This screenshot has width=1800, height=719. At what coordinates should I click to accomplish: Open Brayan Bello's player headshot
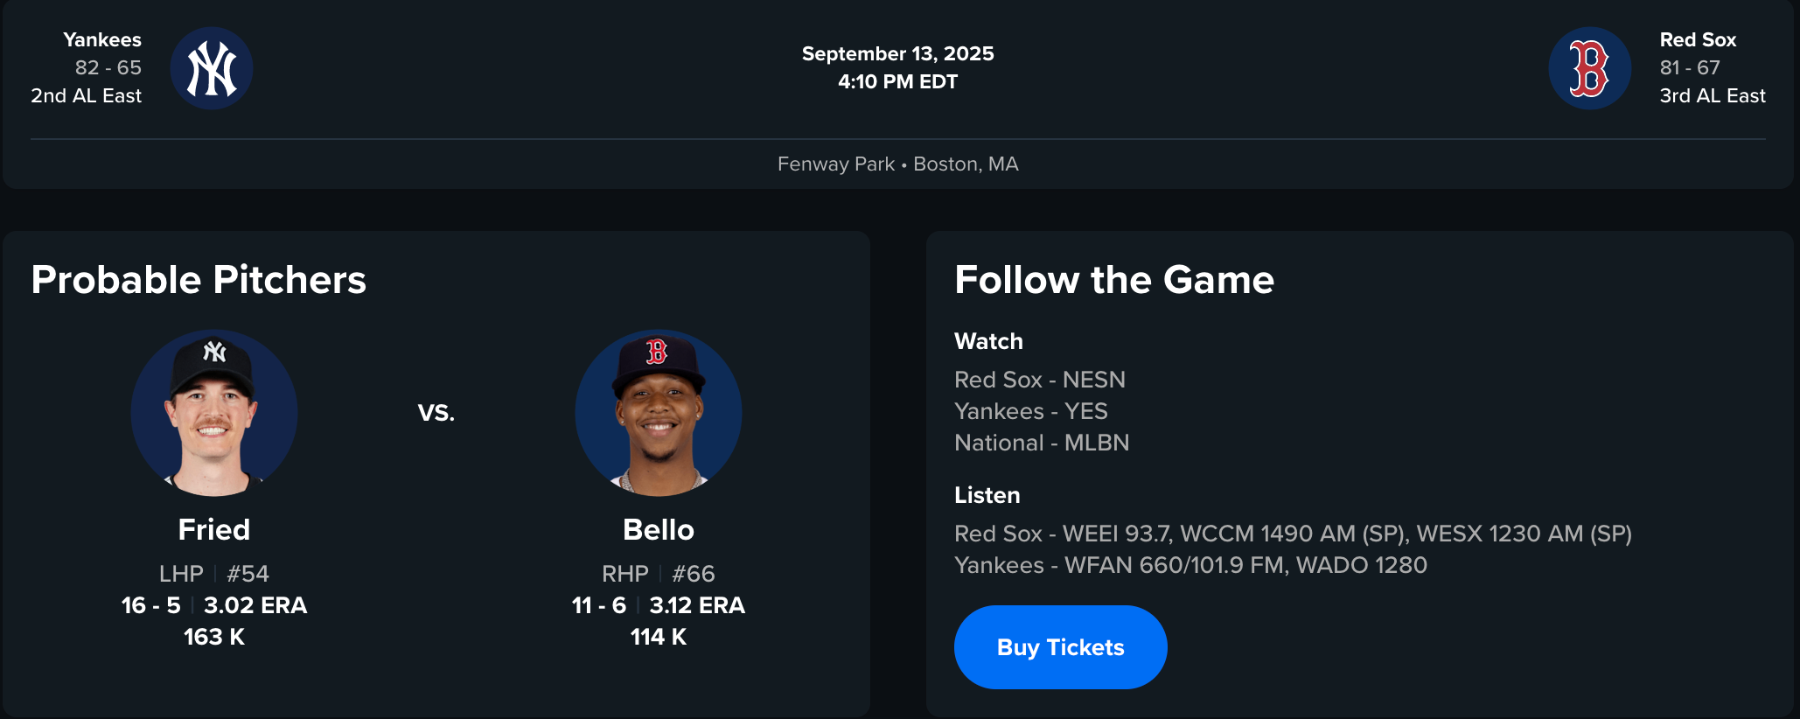coord(658,413)
